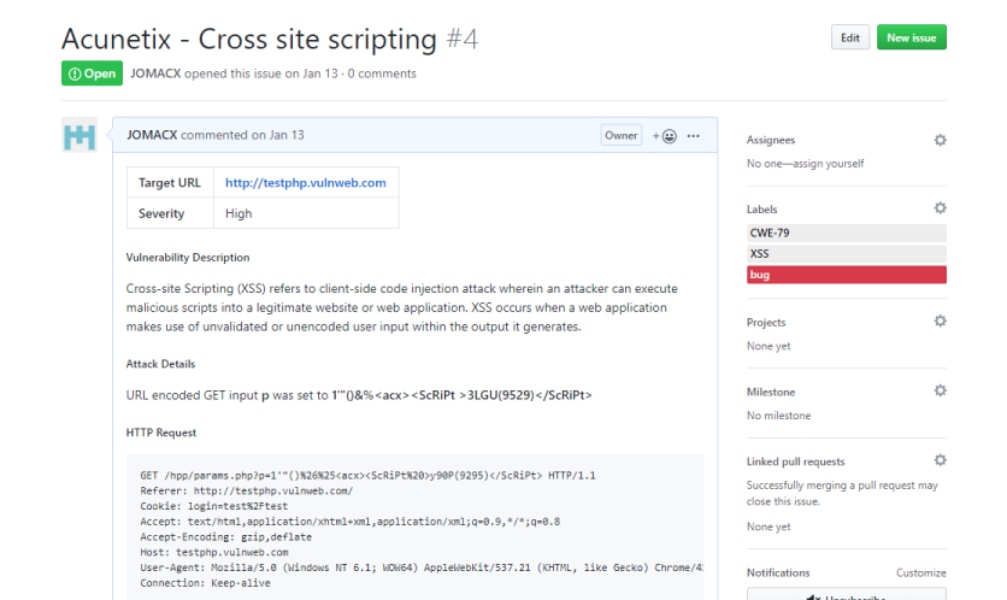Click the Edit issue button
The height and width of the screenshot is (600, 1007).
tap(850, 38)
